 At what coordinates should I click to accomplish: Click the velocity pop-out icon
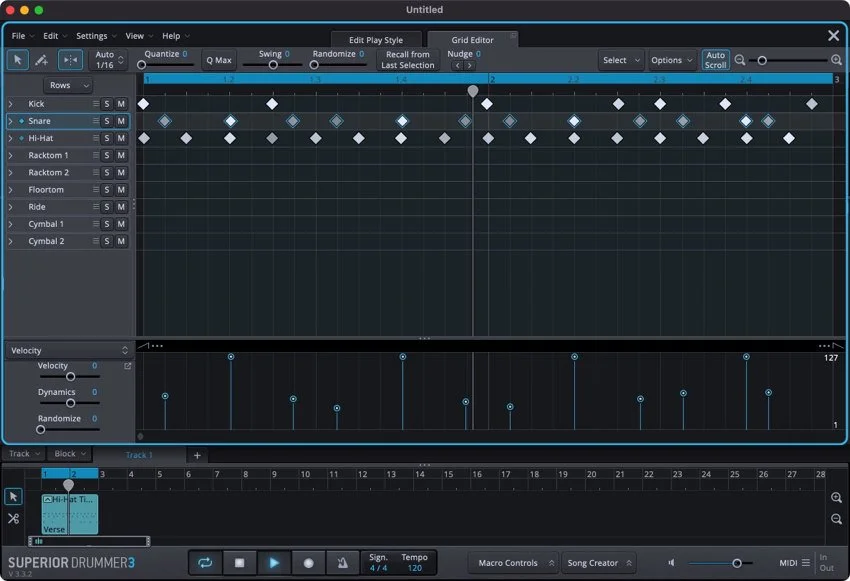tap(127, 366)
